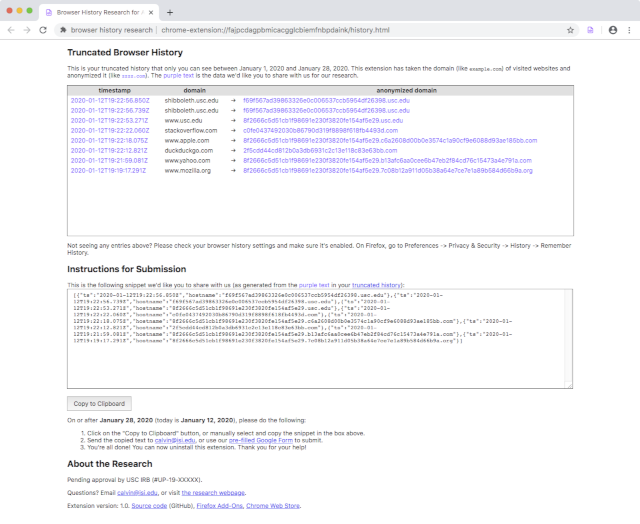
Task: Select the Browser History Research tab
Action: (x=100, y=12)
